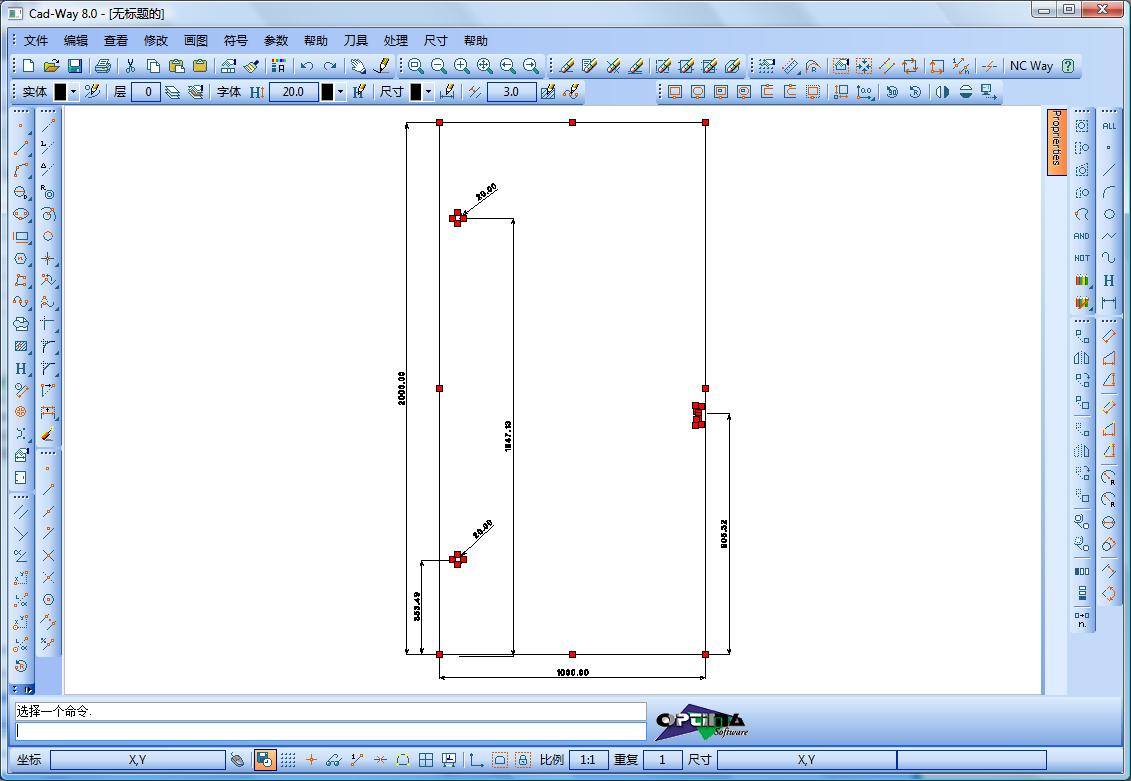This screenshot has width=1131, height=781.
Task: Redo the undone action
Action: (330, 66)
